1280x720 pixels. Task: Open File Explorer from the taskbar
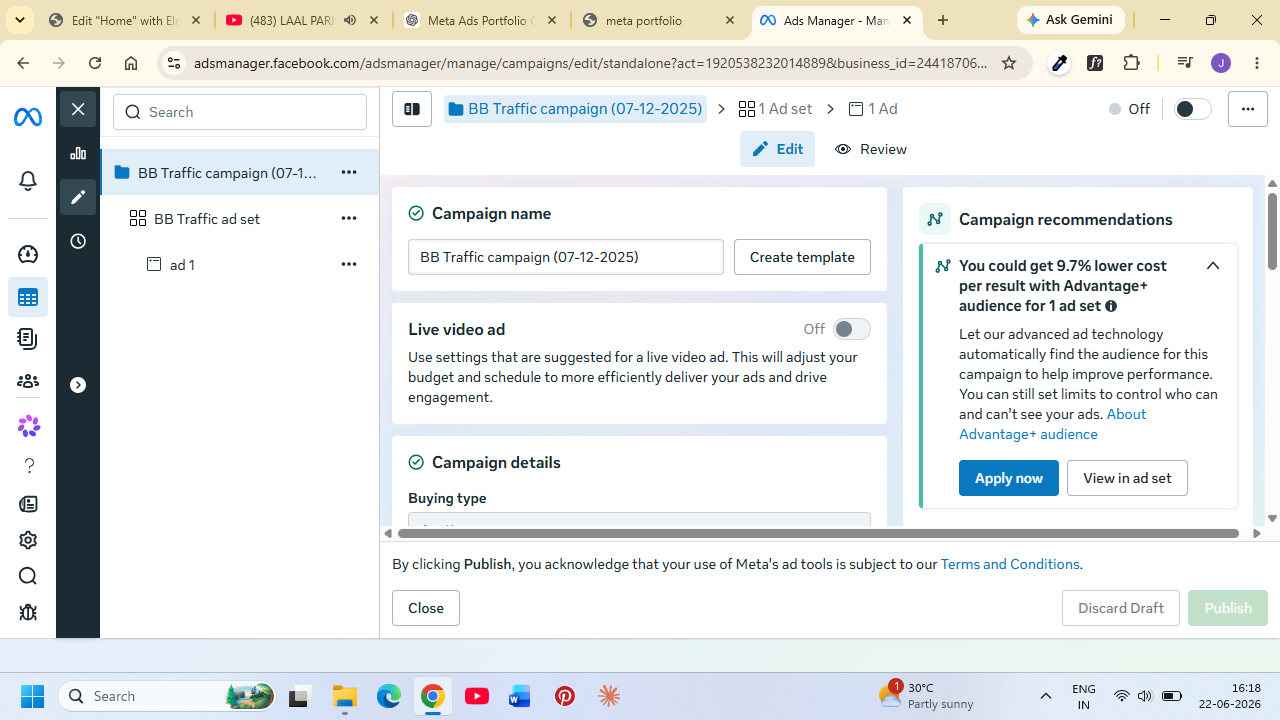[x=345, y=696]
